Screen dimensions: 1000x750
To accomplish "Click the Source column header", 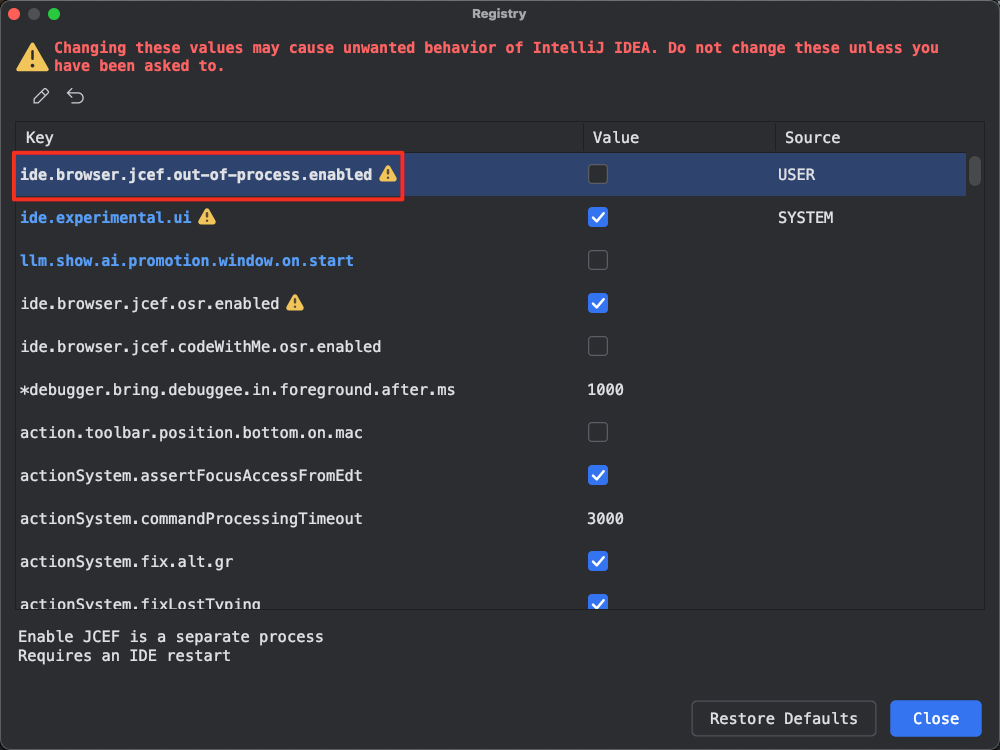I will [812, 138].
